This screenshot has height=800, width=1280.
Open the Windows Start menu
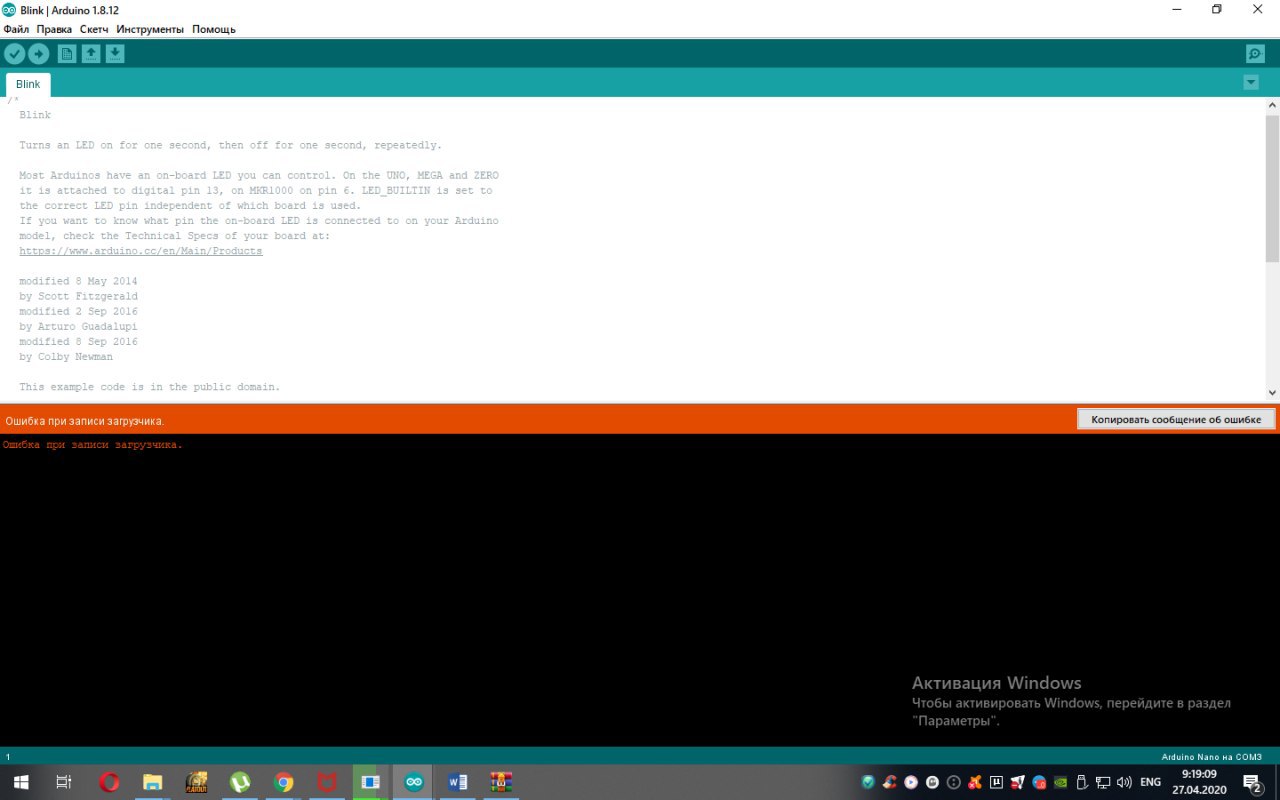click(20, 782)
